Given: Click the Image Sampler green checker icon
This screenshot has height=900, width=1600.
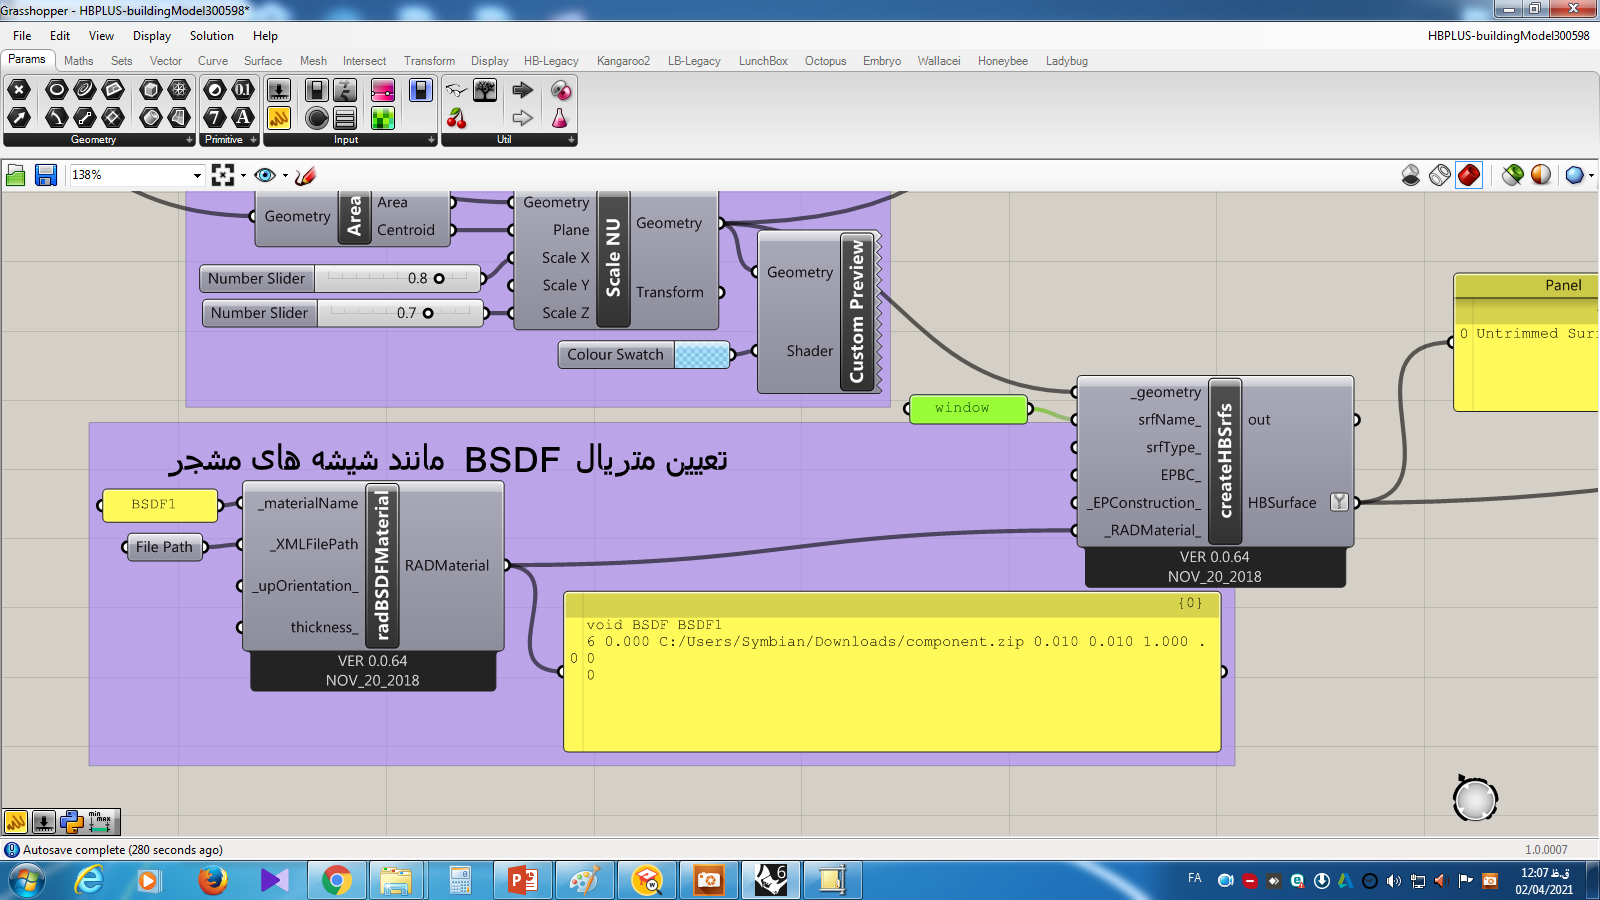Looking at the screenshot, I should coord(382,118).
